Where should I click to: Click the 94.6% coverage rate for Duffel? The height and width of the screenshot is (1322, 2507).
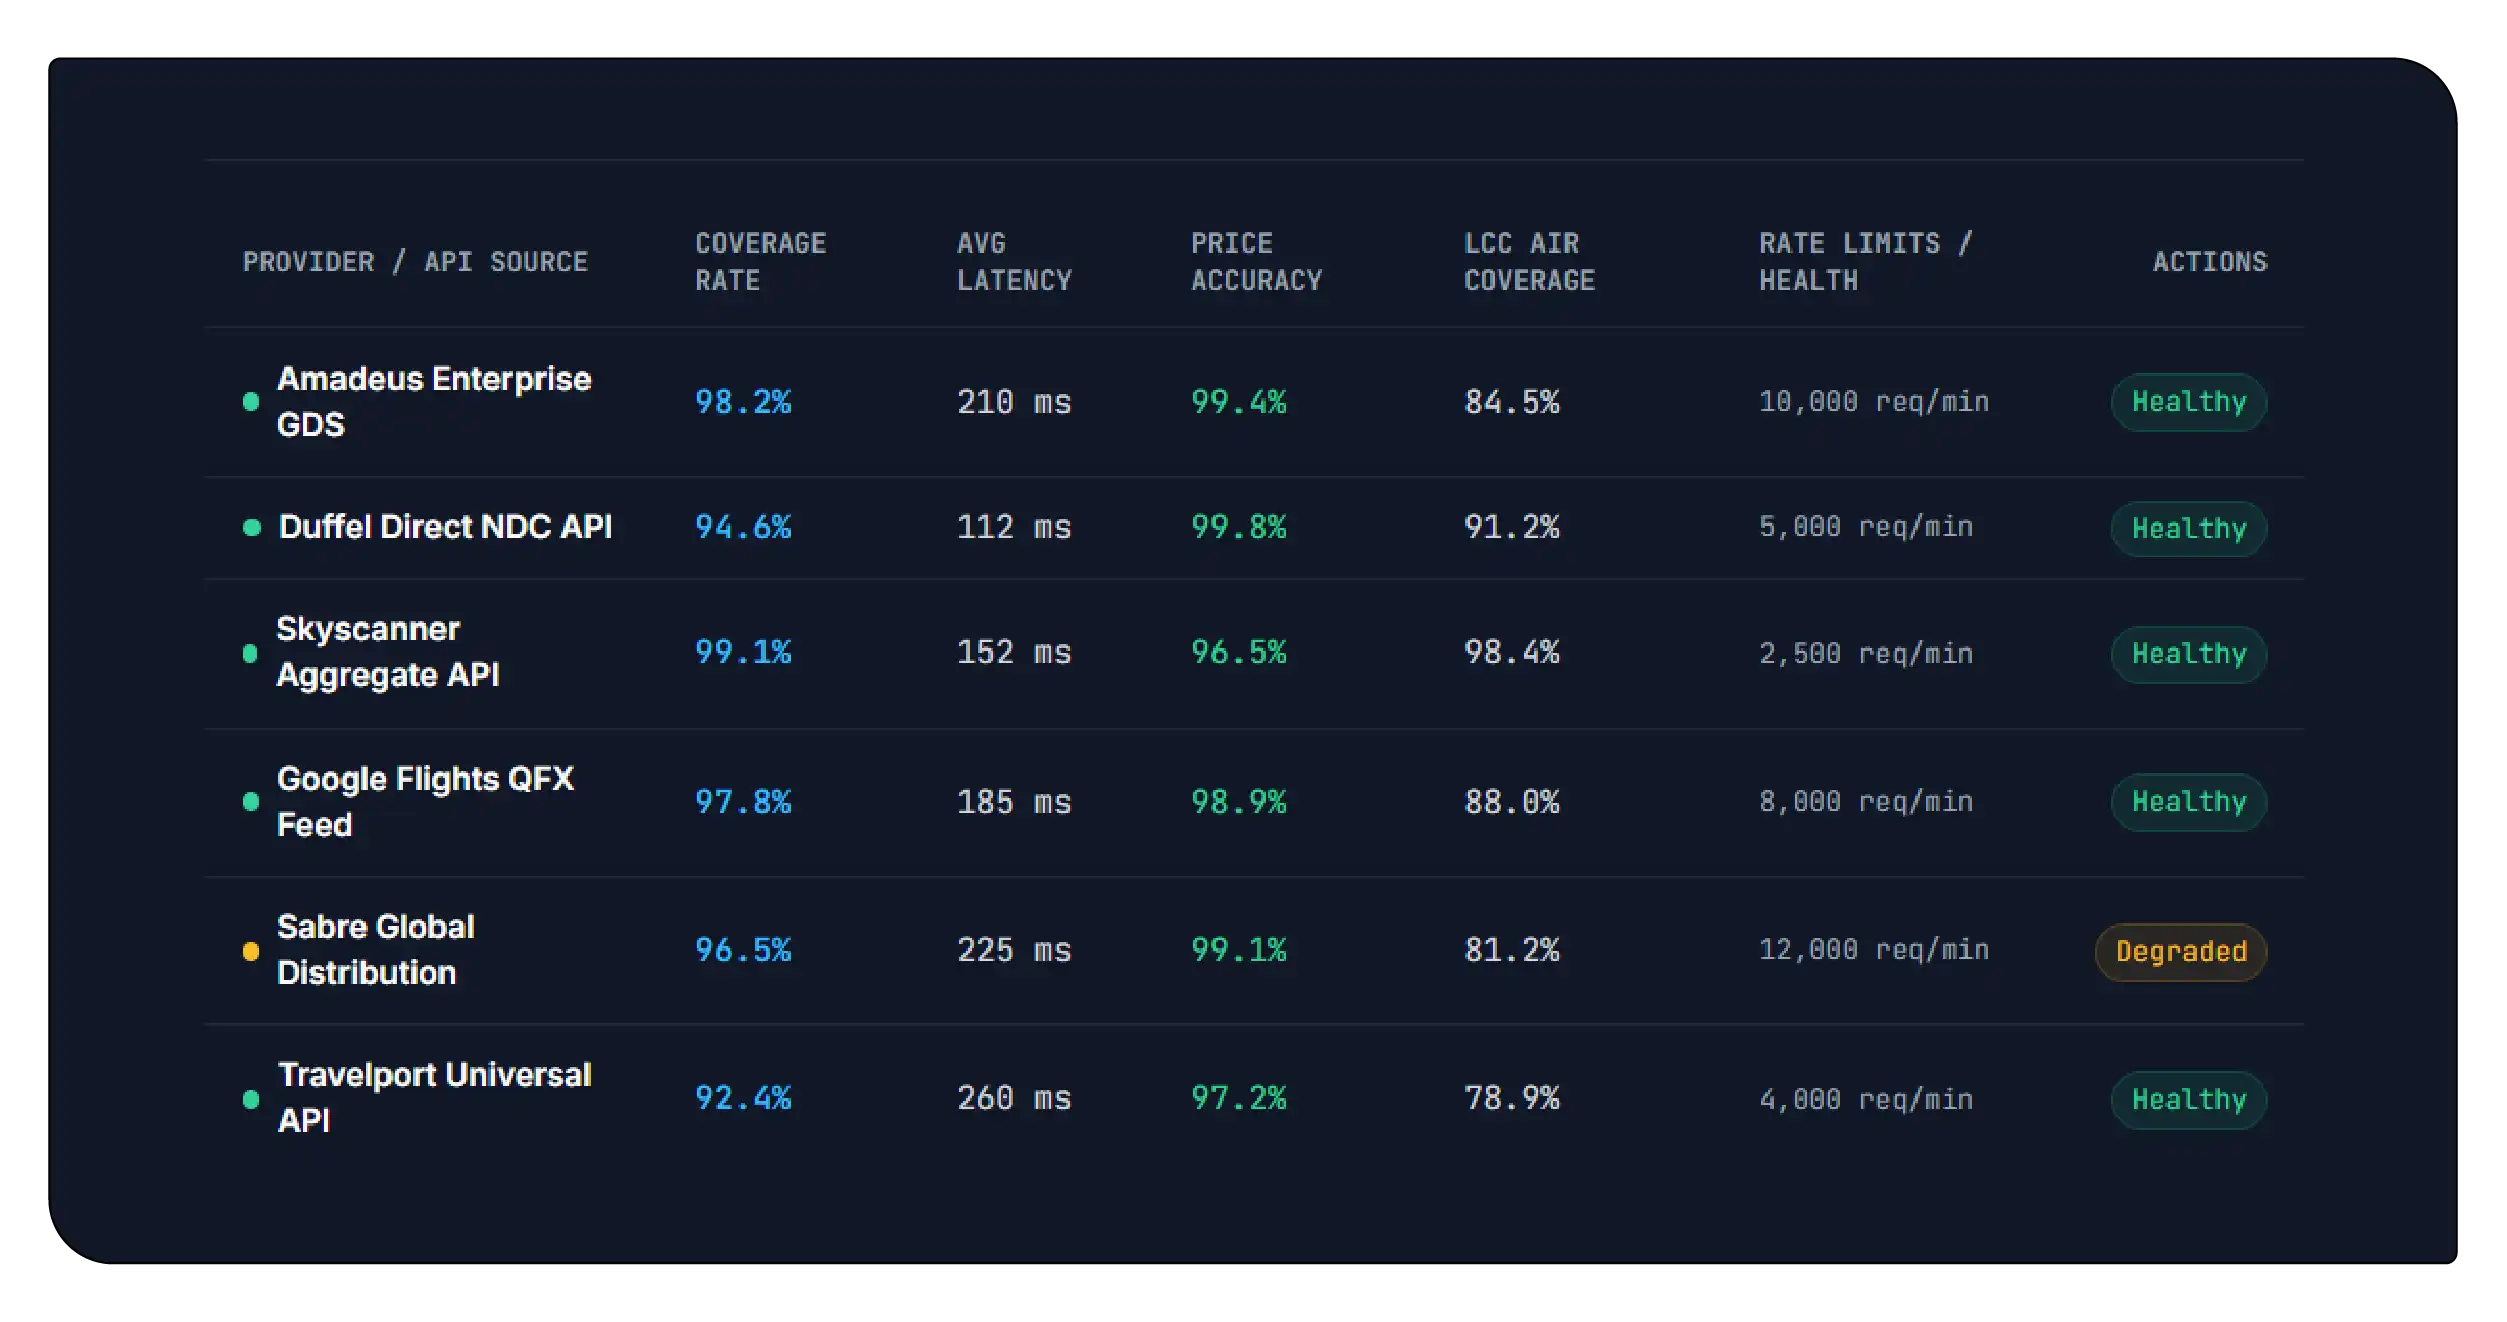(x=743, y=527)
